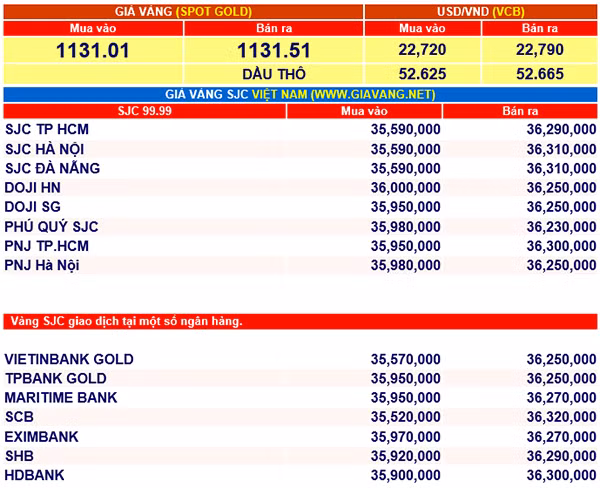Click the SCB row label

tap(19, 417)
